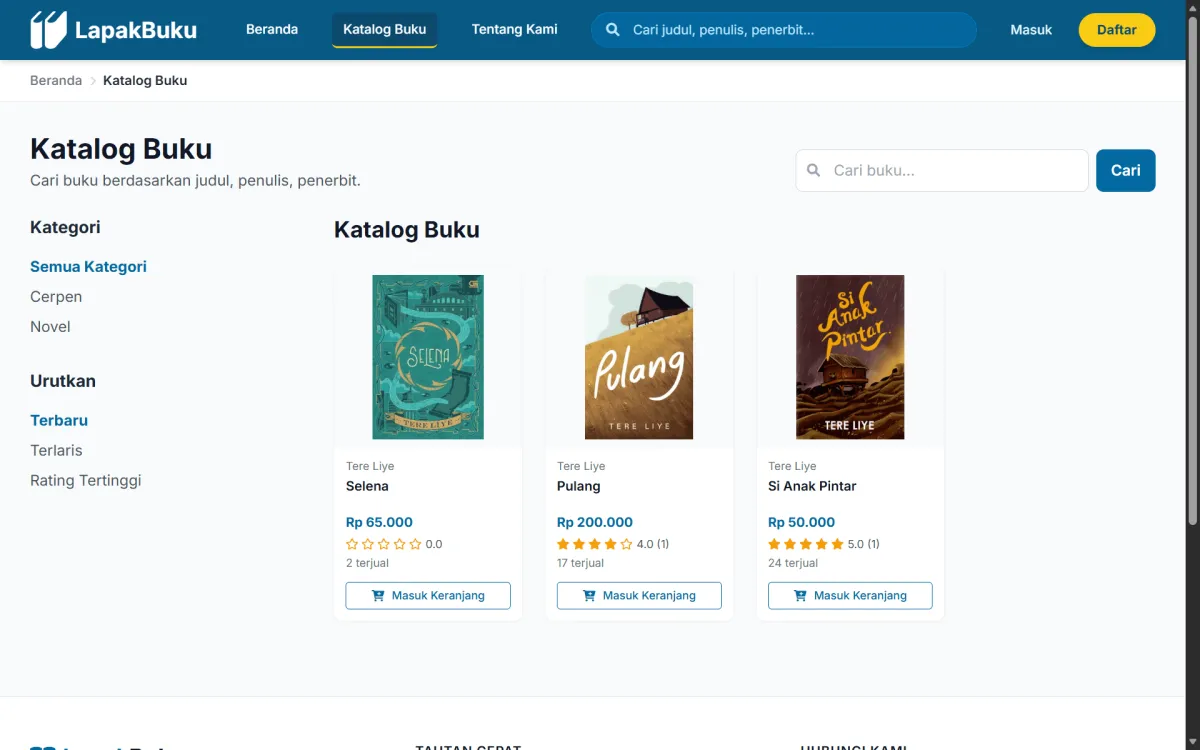Screen dimensions: 1200x750
Task: Click the LapakBuku book logo icon
Action: coord(48,30)
